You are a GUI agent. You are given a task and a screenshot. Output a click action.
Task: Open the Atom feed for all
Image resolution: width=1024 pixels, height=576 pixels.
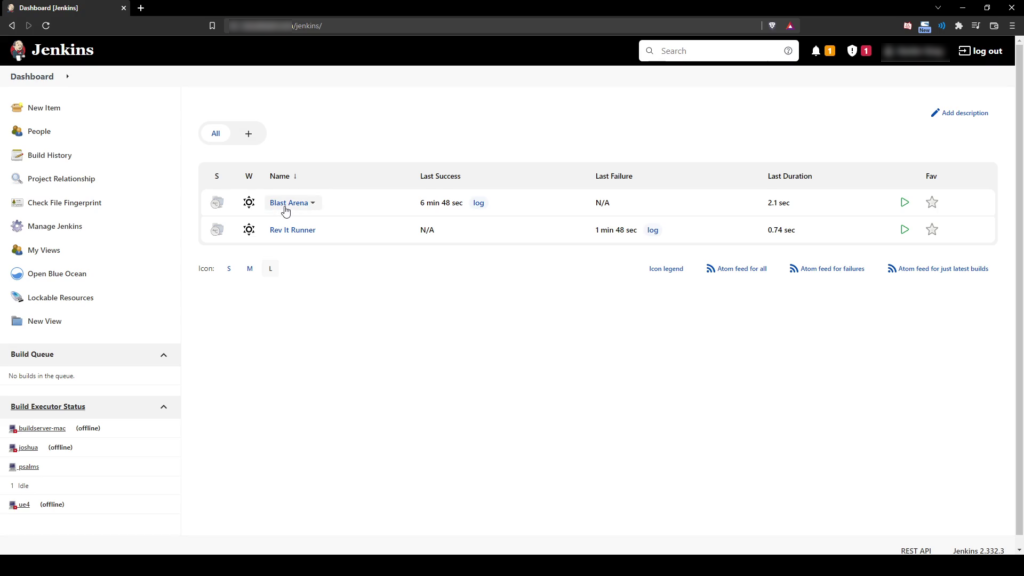[x=737, y=268]
